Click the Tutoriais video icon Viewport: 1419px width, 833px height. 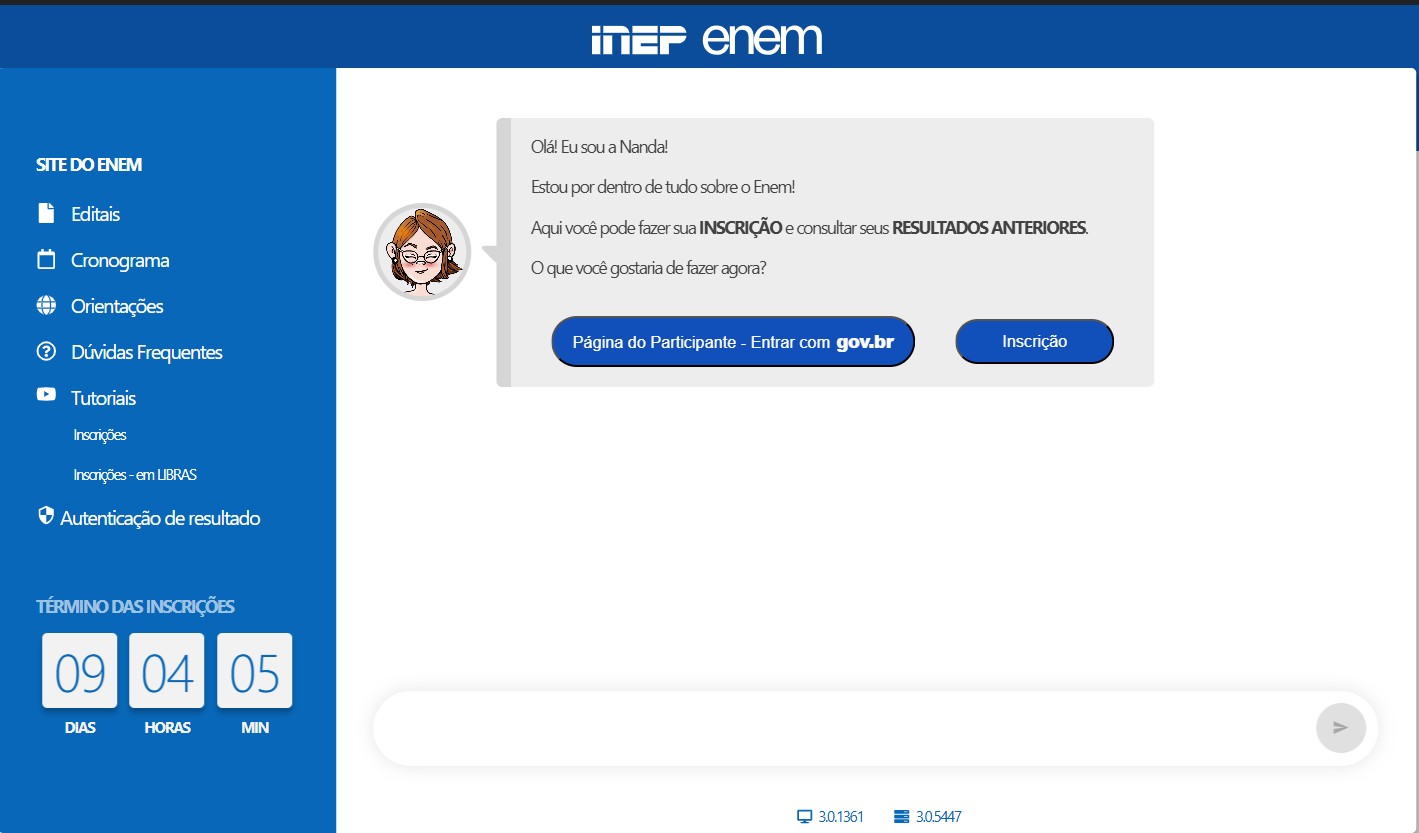click(46, 394)
